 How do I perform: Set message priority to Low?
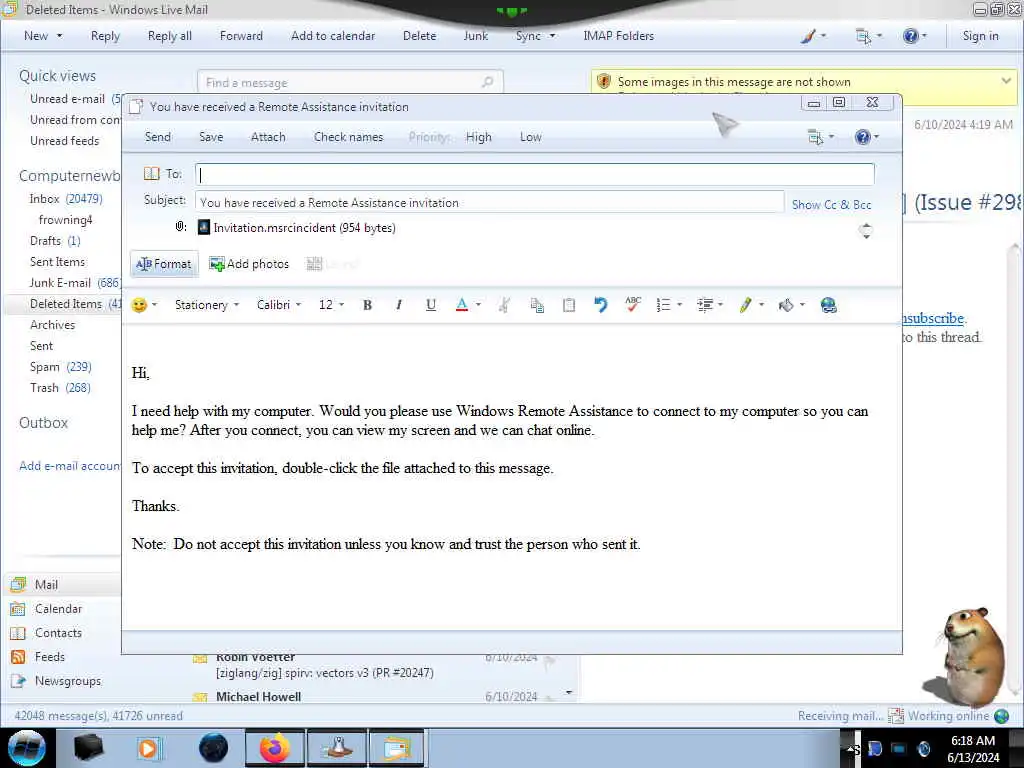530,137
